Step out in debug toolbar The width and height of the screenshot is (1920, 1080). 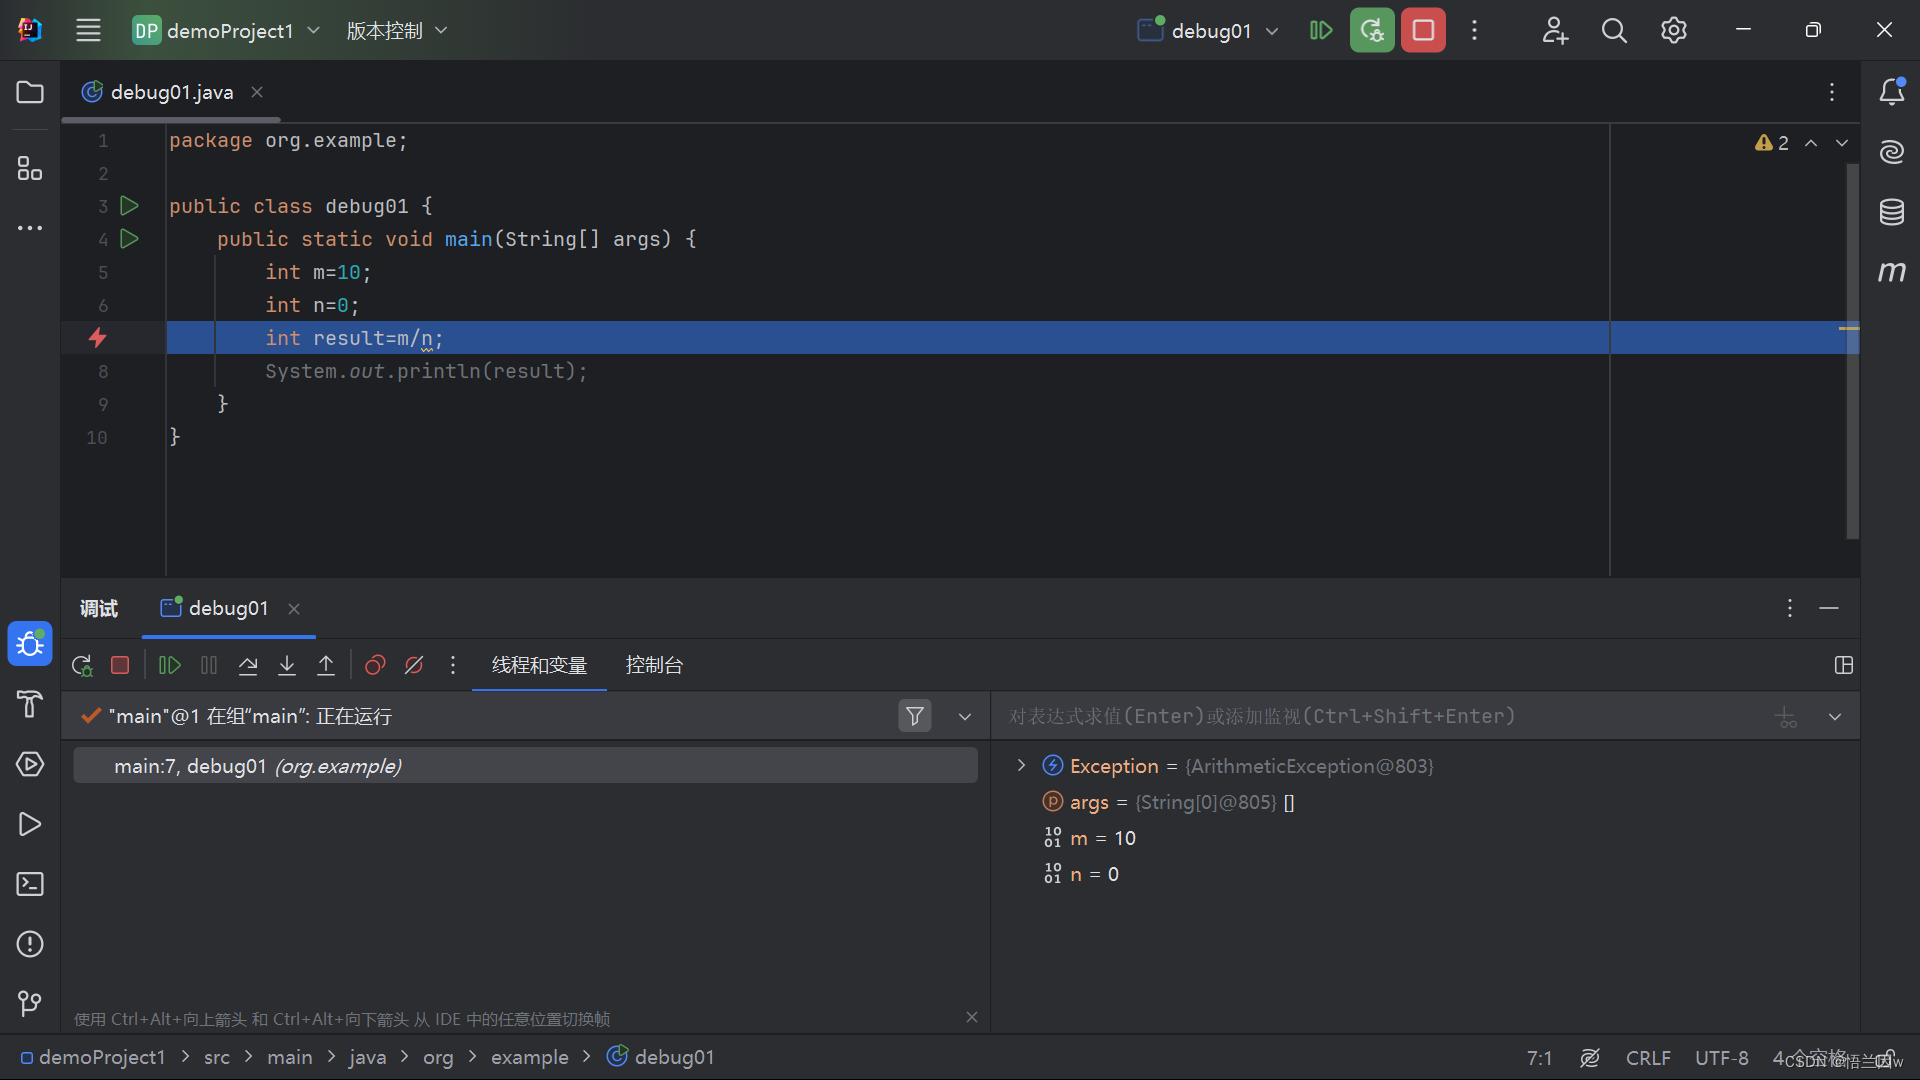326,665
